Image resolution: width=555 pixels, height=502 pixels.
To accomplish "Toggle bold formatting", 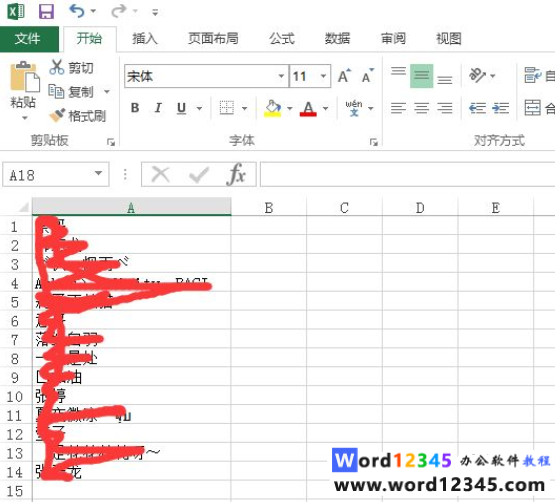I will pyautogui.click(x=135, y=108).
